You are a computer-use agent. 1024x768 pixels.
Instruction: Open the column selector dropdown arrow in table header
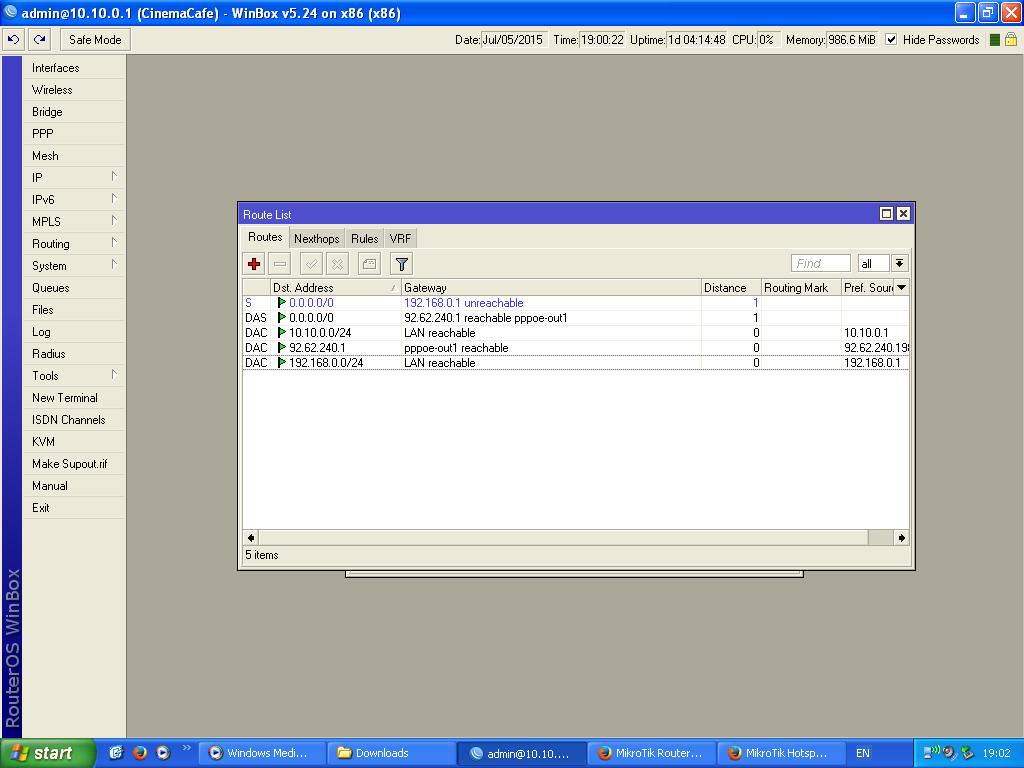pos(901,288)
